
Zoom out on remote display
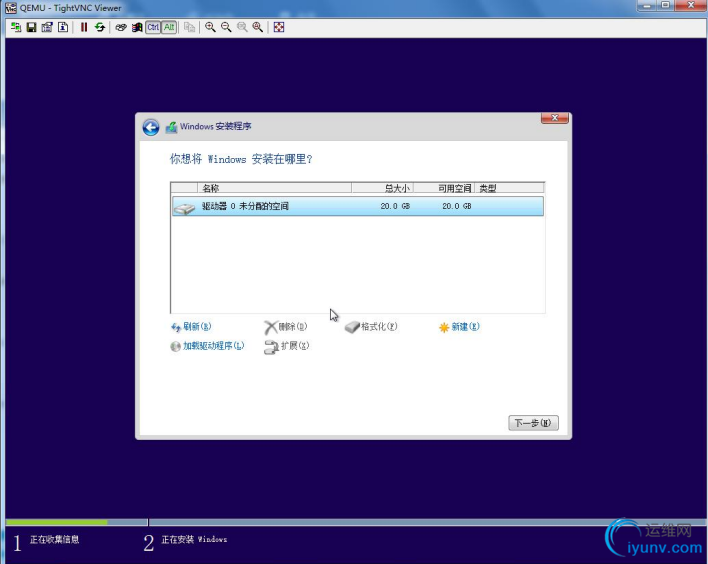click(226, 27)
